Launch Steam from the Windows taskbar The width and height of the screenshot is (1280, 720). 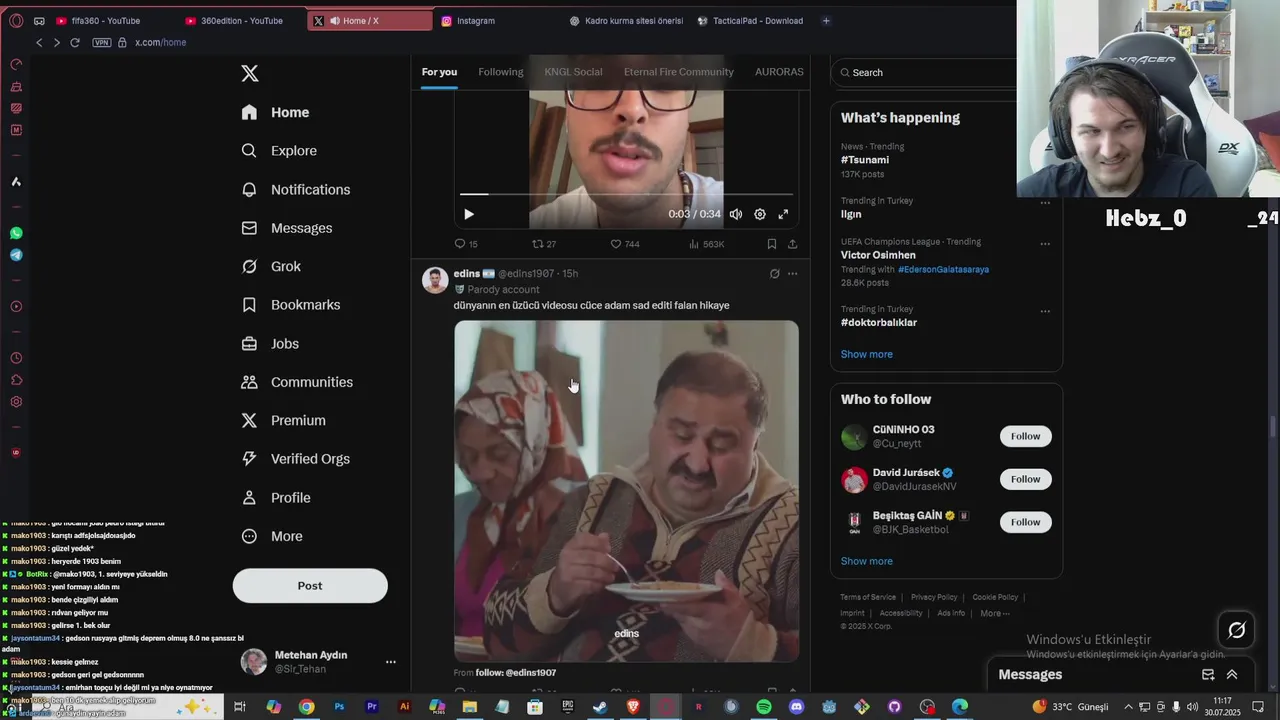pos(600,707)
